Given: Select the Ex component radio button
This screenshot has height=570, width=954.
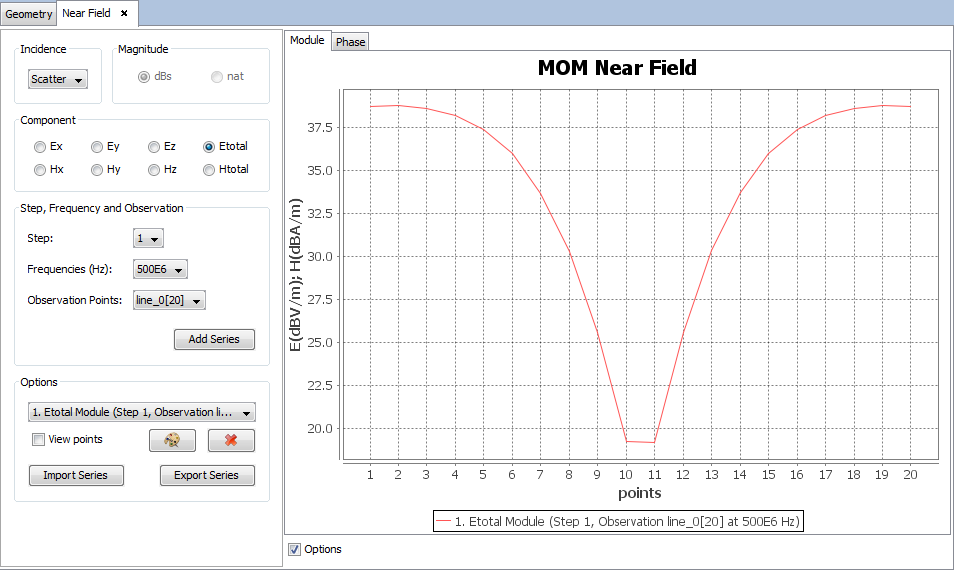Looking at the screenshot, I should coord(40,147).
